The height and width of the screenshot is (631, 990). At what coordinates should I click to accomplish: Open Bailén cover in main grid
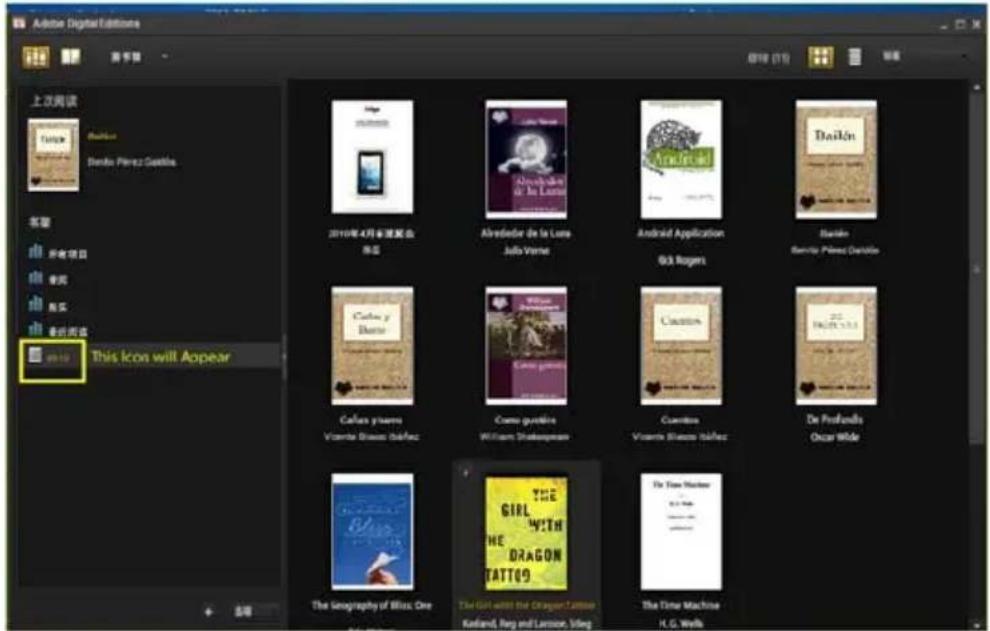836,159
